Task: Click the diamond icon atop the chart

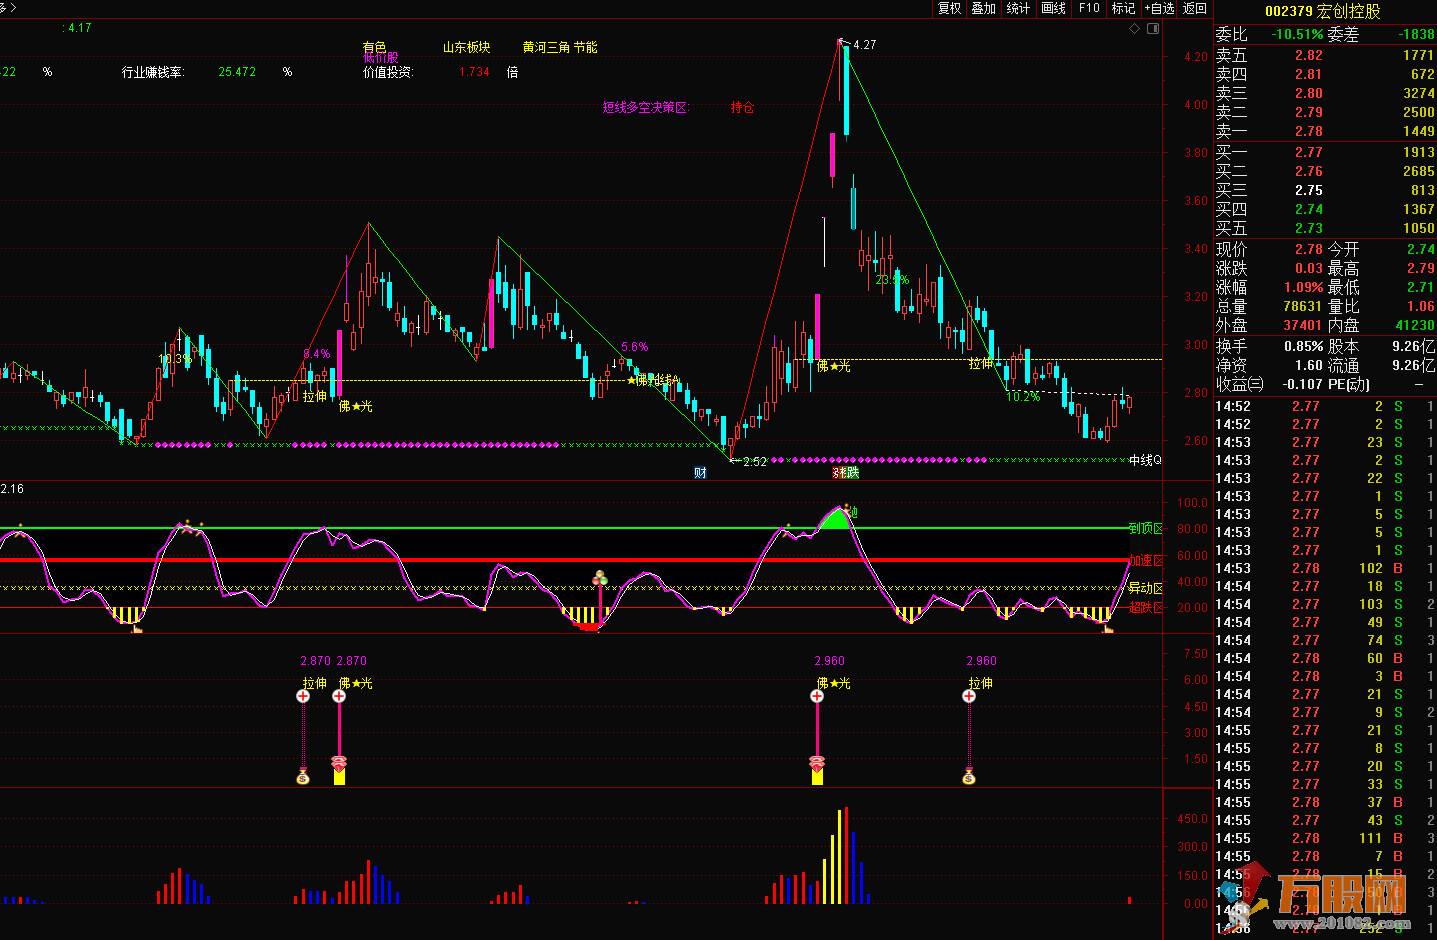Action: (1135, 29)
